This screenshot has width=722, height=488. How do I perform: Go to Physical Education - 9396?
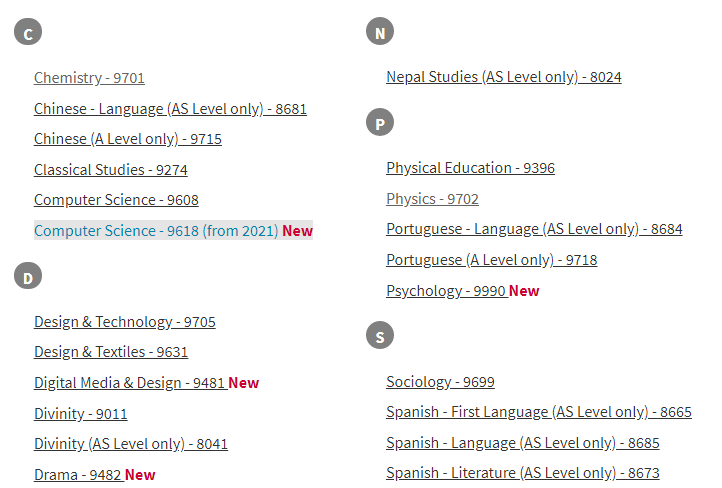click(470, 168)
